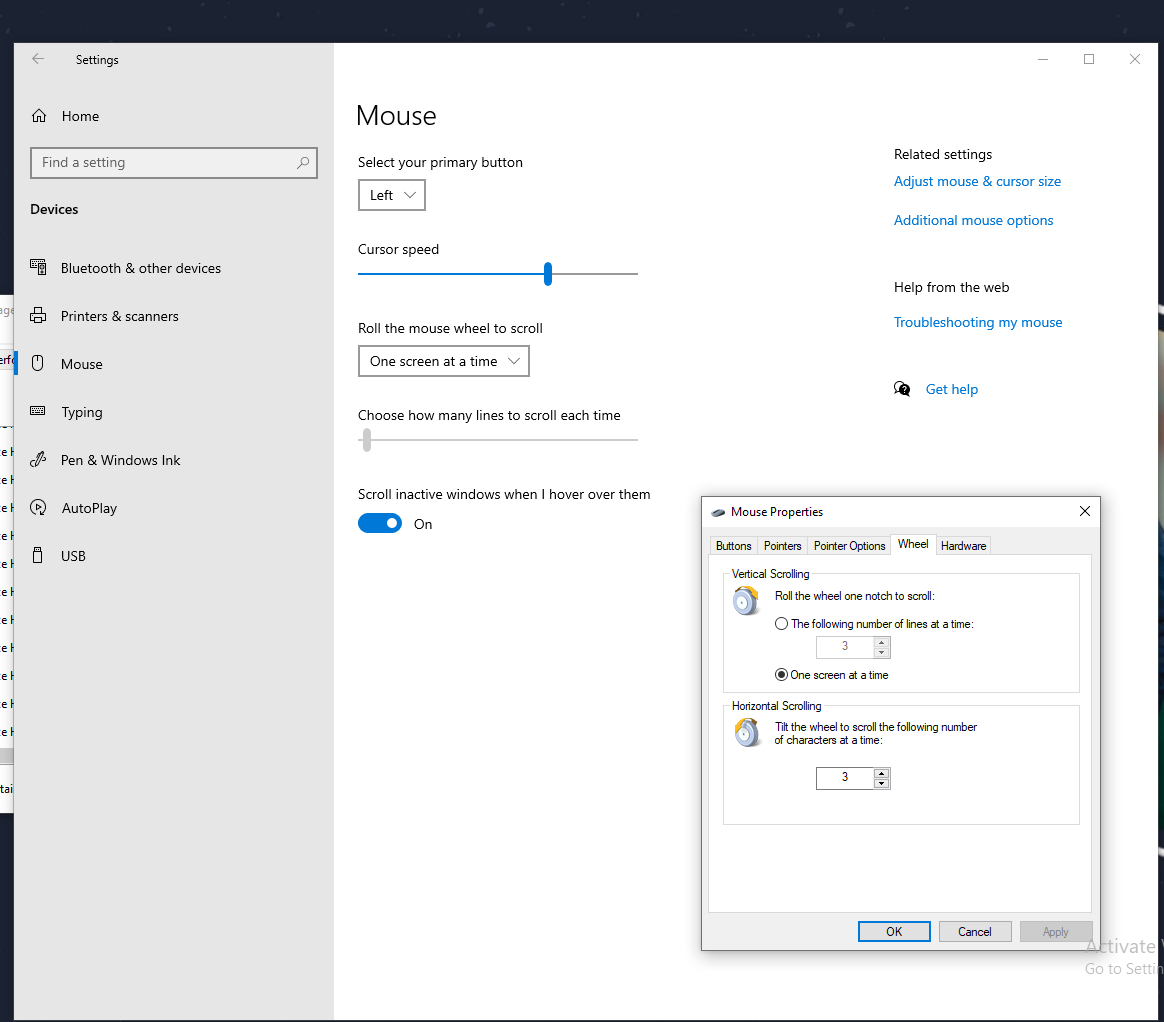Viewport: 1164px width, 1022px height.
Task: Select the Wheel tab
Action: point(913,544)
